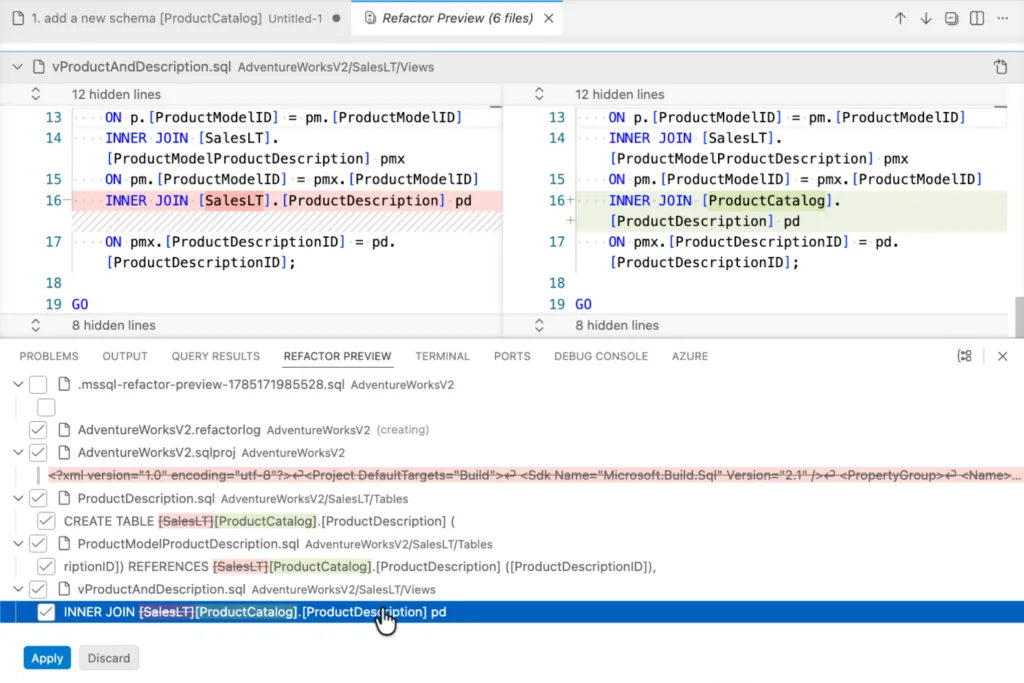File icon beside ProductDescription.sql row
The image size is (1024, 683).
64,498
